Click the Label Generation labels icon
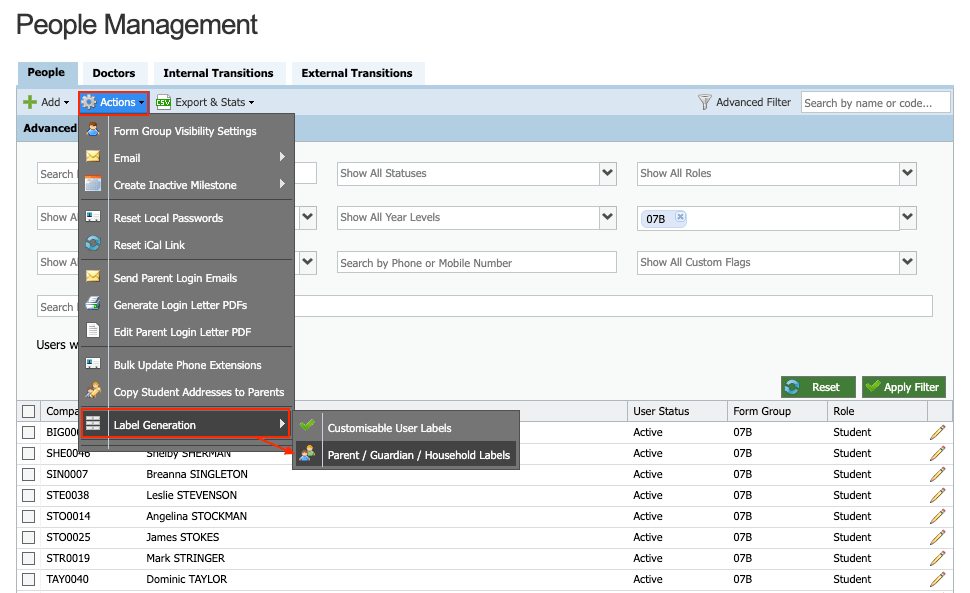The width and height of the screenshot is (970, 593). point(93,424)
